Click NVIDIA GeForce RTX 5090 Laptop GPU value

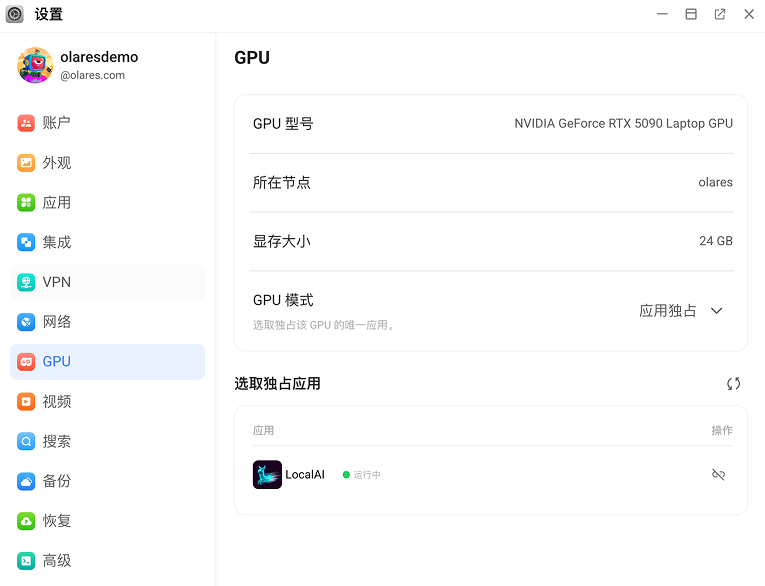click(624, 123)
